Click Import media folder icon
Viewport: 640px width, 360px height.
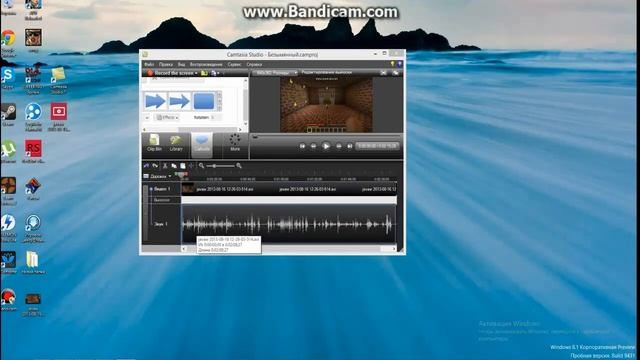[204, 73]
